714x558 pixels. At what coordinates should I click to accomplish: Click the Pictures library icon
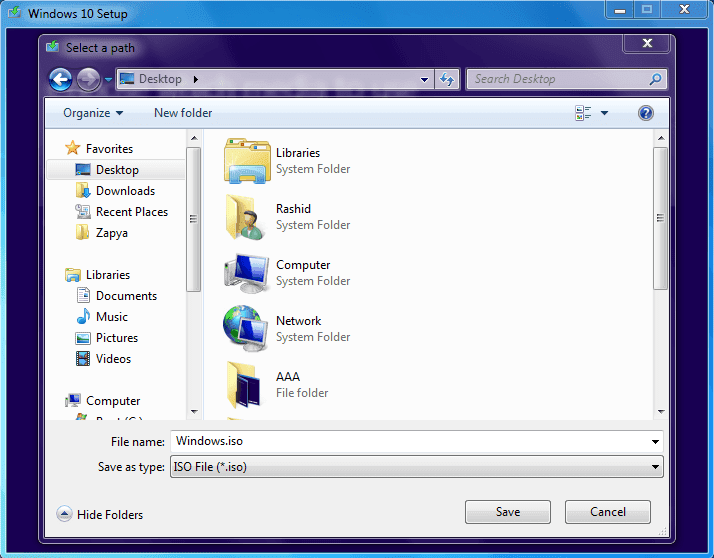(x=83, y=338)
